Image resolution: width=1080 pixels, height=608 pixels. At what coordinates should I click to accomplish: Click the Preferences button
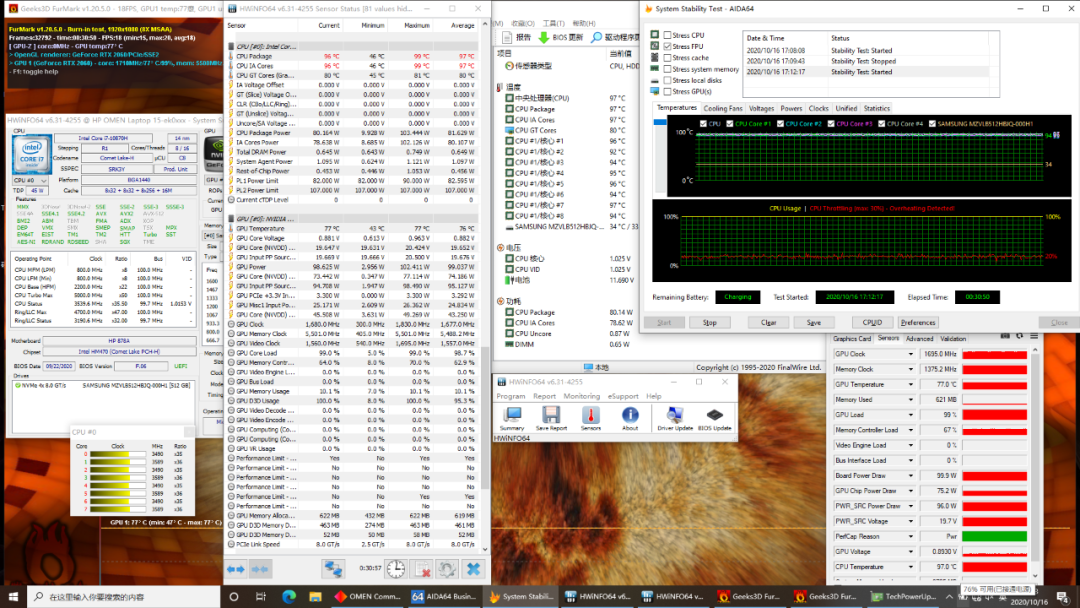point(917,323)
